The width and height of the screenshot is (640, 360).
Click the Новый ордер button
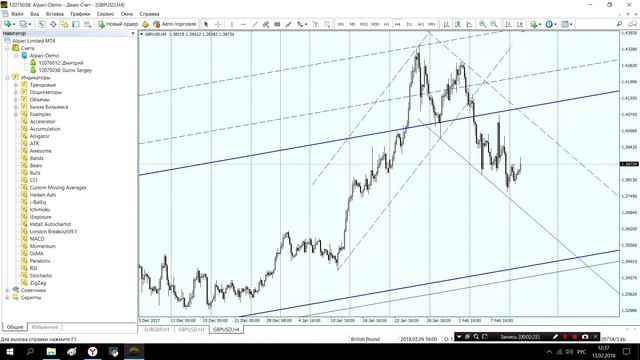click(118, 24)
